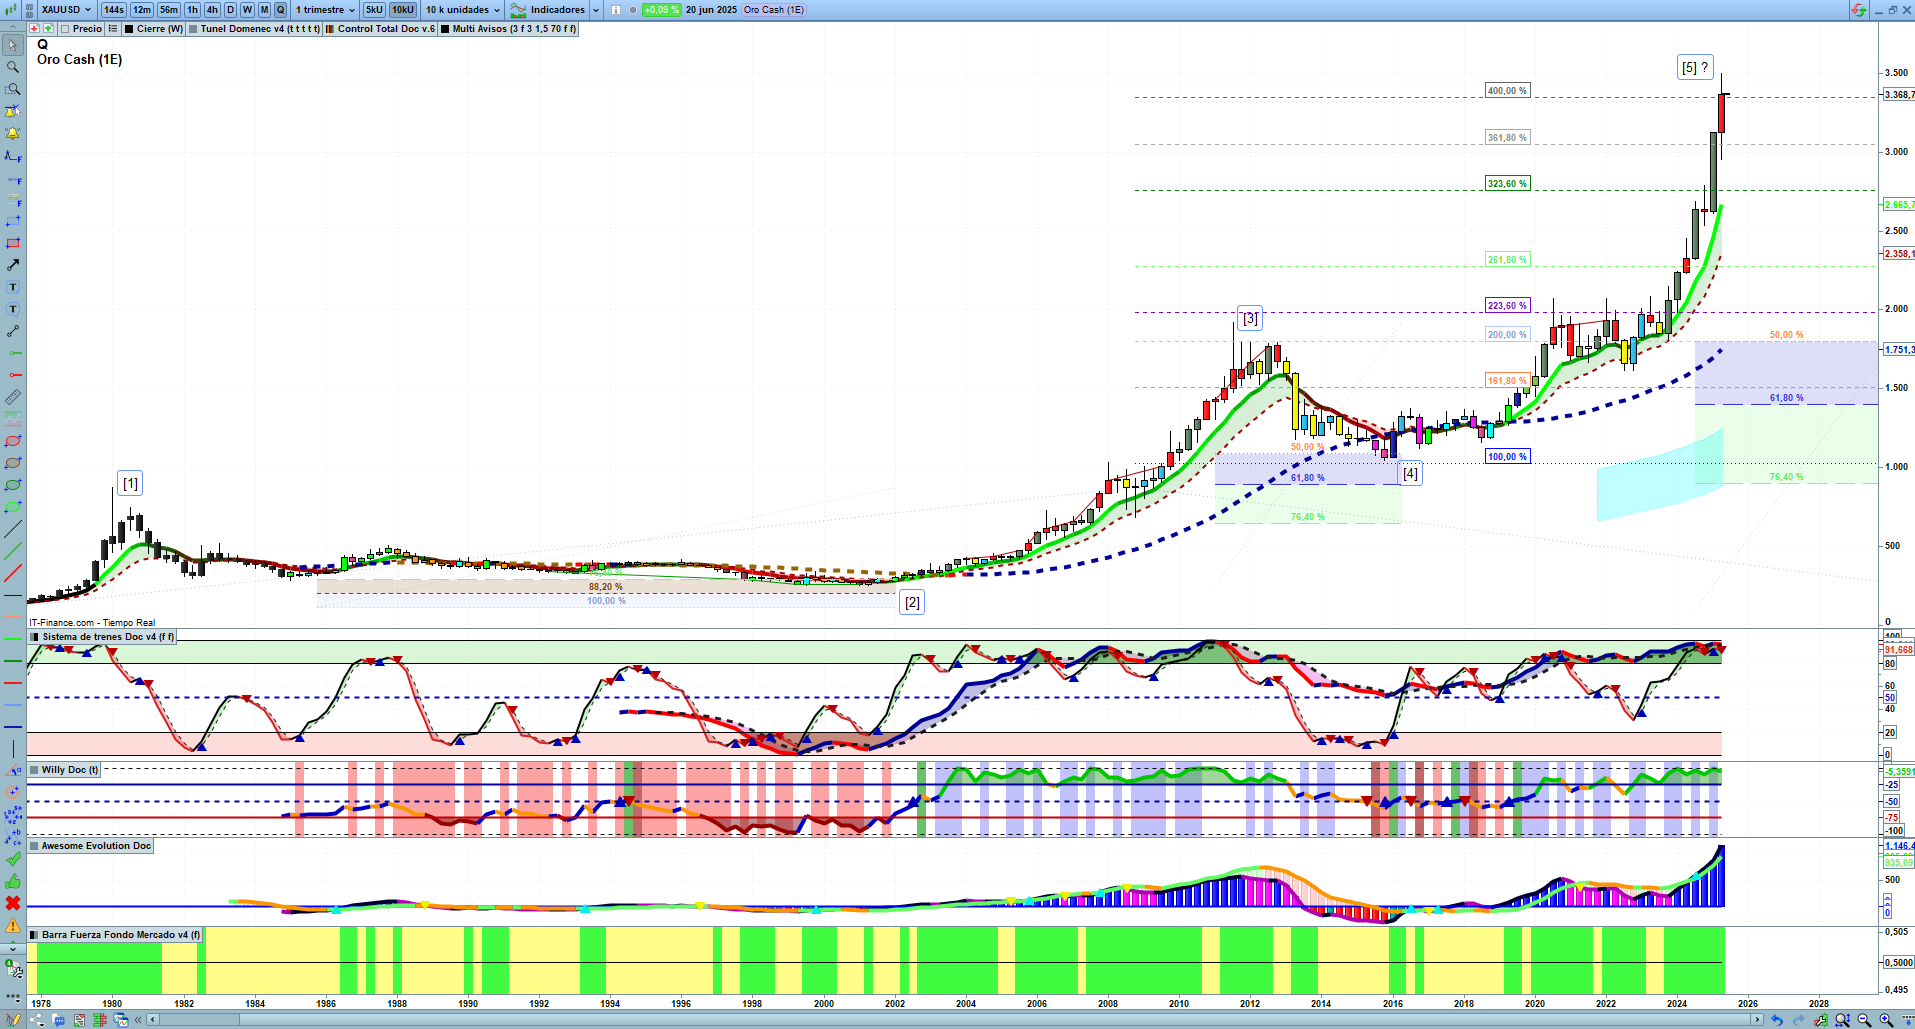The height and width of the screenshot is (1029, 1915).
Task: Select the Tunel Domenec v4 indicator tab
Action: pyautogui.click(x=254, y=29)
